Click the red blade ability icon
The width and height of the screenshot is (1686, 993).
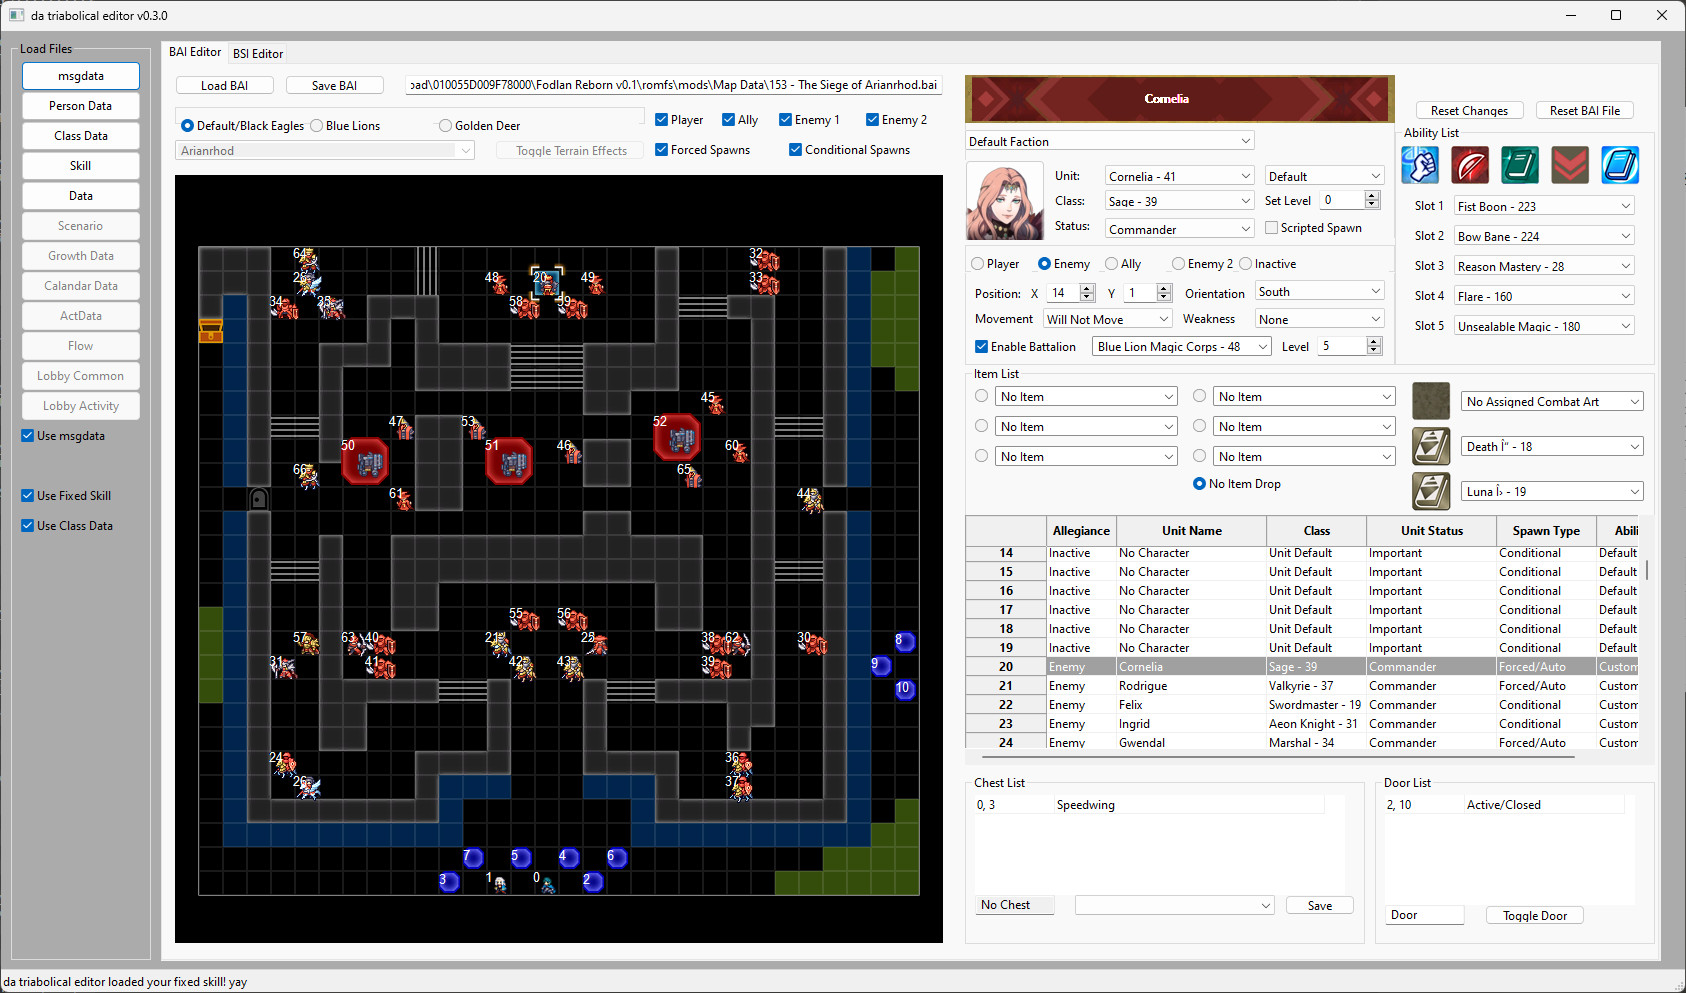coord(1470,165)
